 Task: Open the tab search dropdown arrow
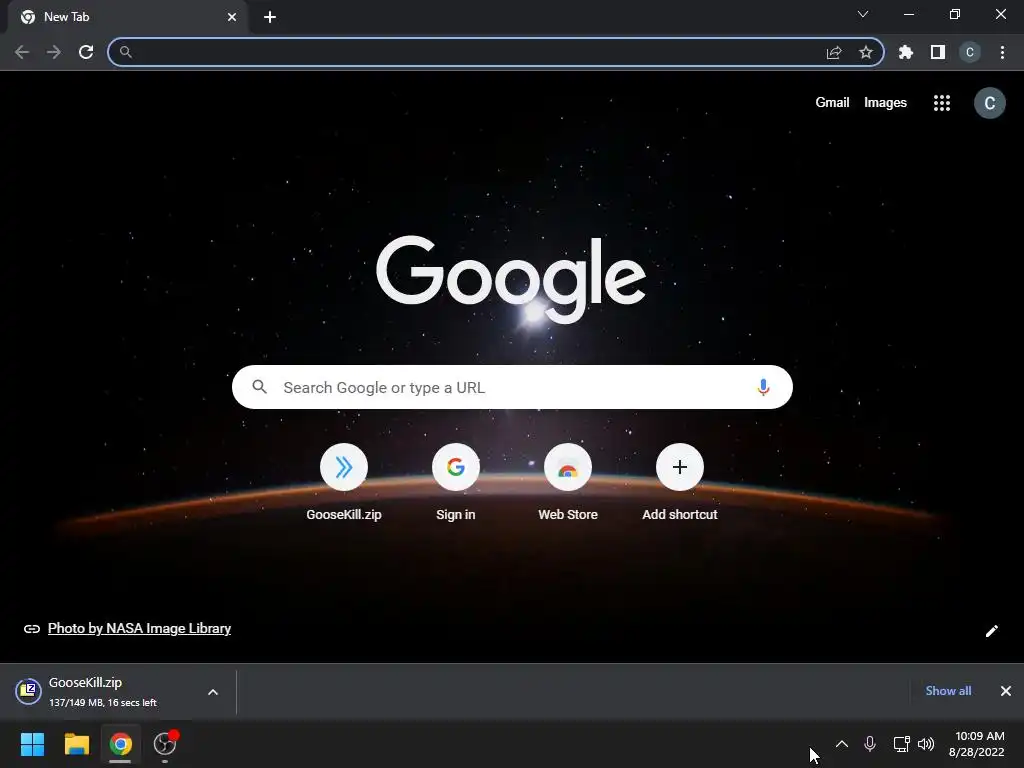(x=863, y=14)
